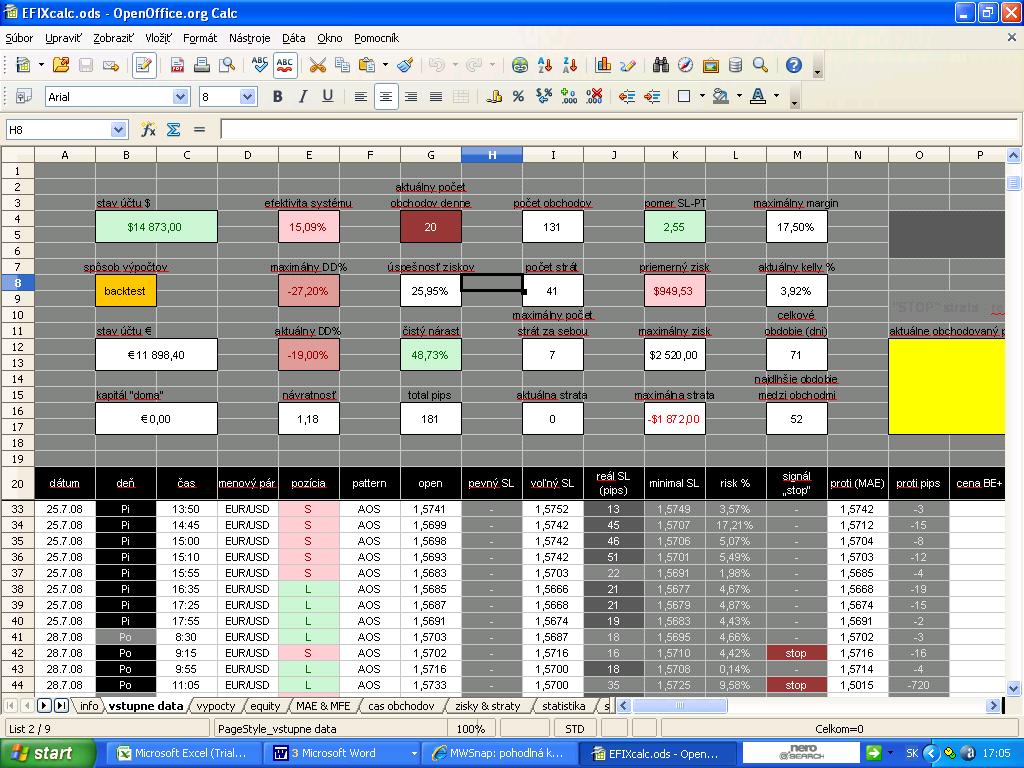This screenshot has width=1024, height=768.
Task: Switch to the MAE & MFE sheet tab
Action: pos(323,706)
